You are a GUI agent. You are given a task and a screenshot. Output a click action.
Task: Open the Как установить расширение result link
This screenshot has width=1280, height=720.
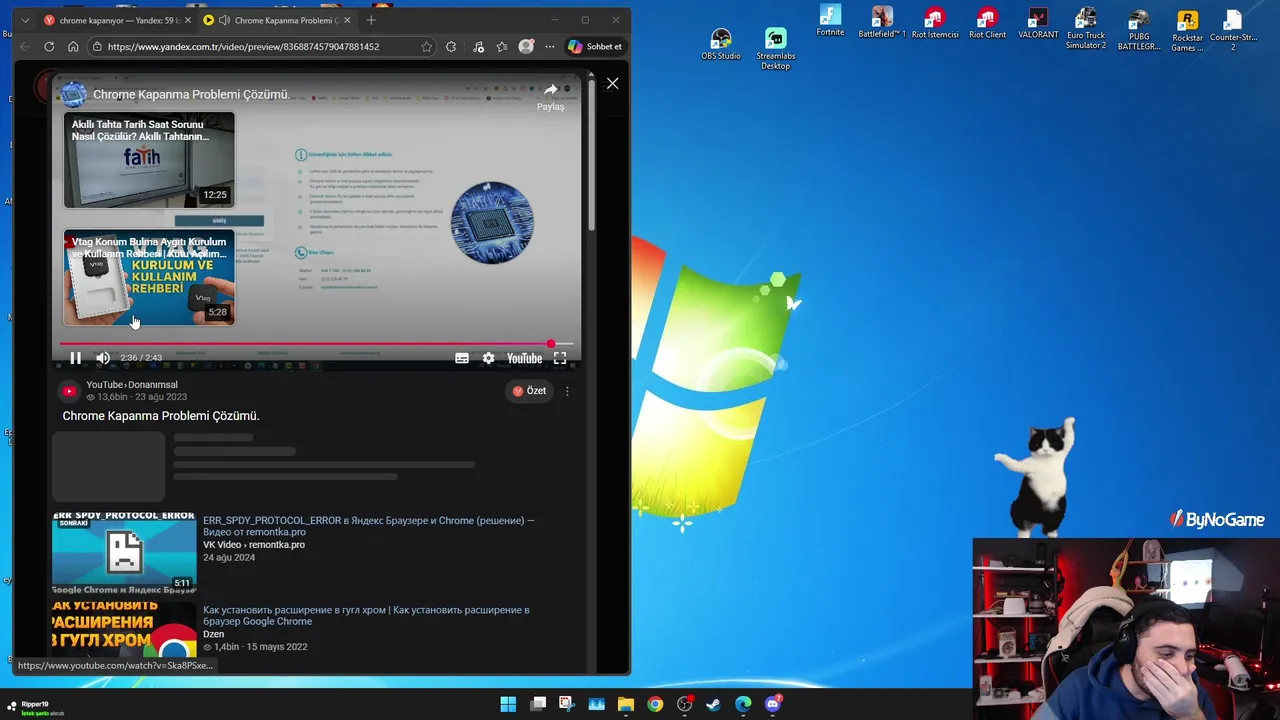coord(366,616)
